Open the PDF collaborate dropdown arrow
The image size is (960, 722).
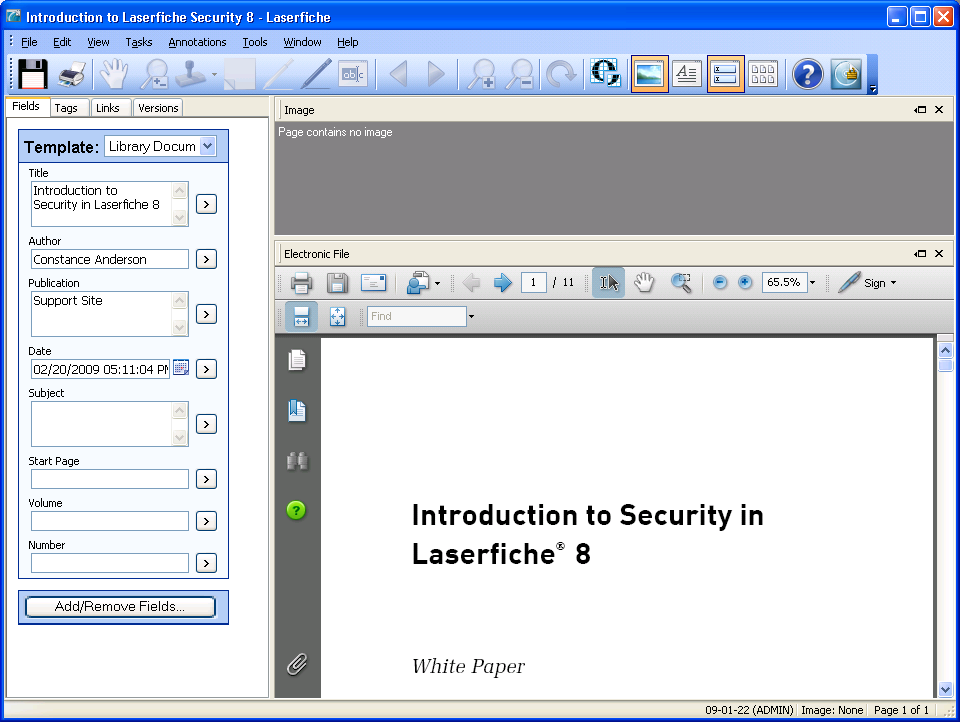pyautogui.click(x=437, y=284)
